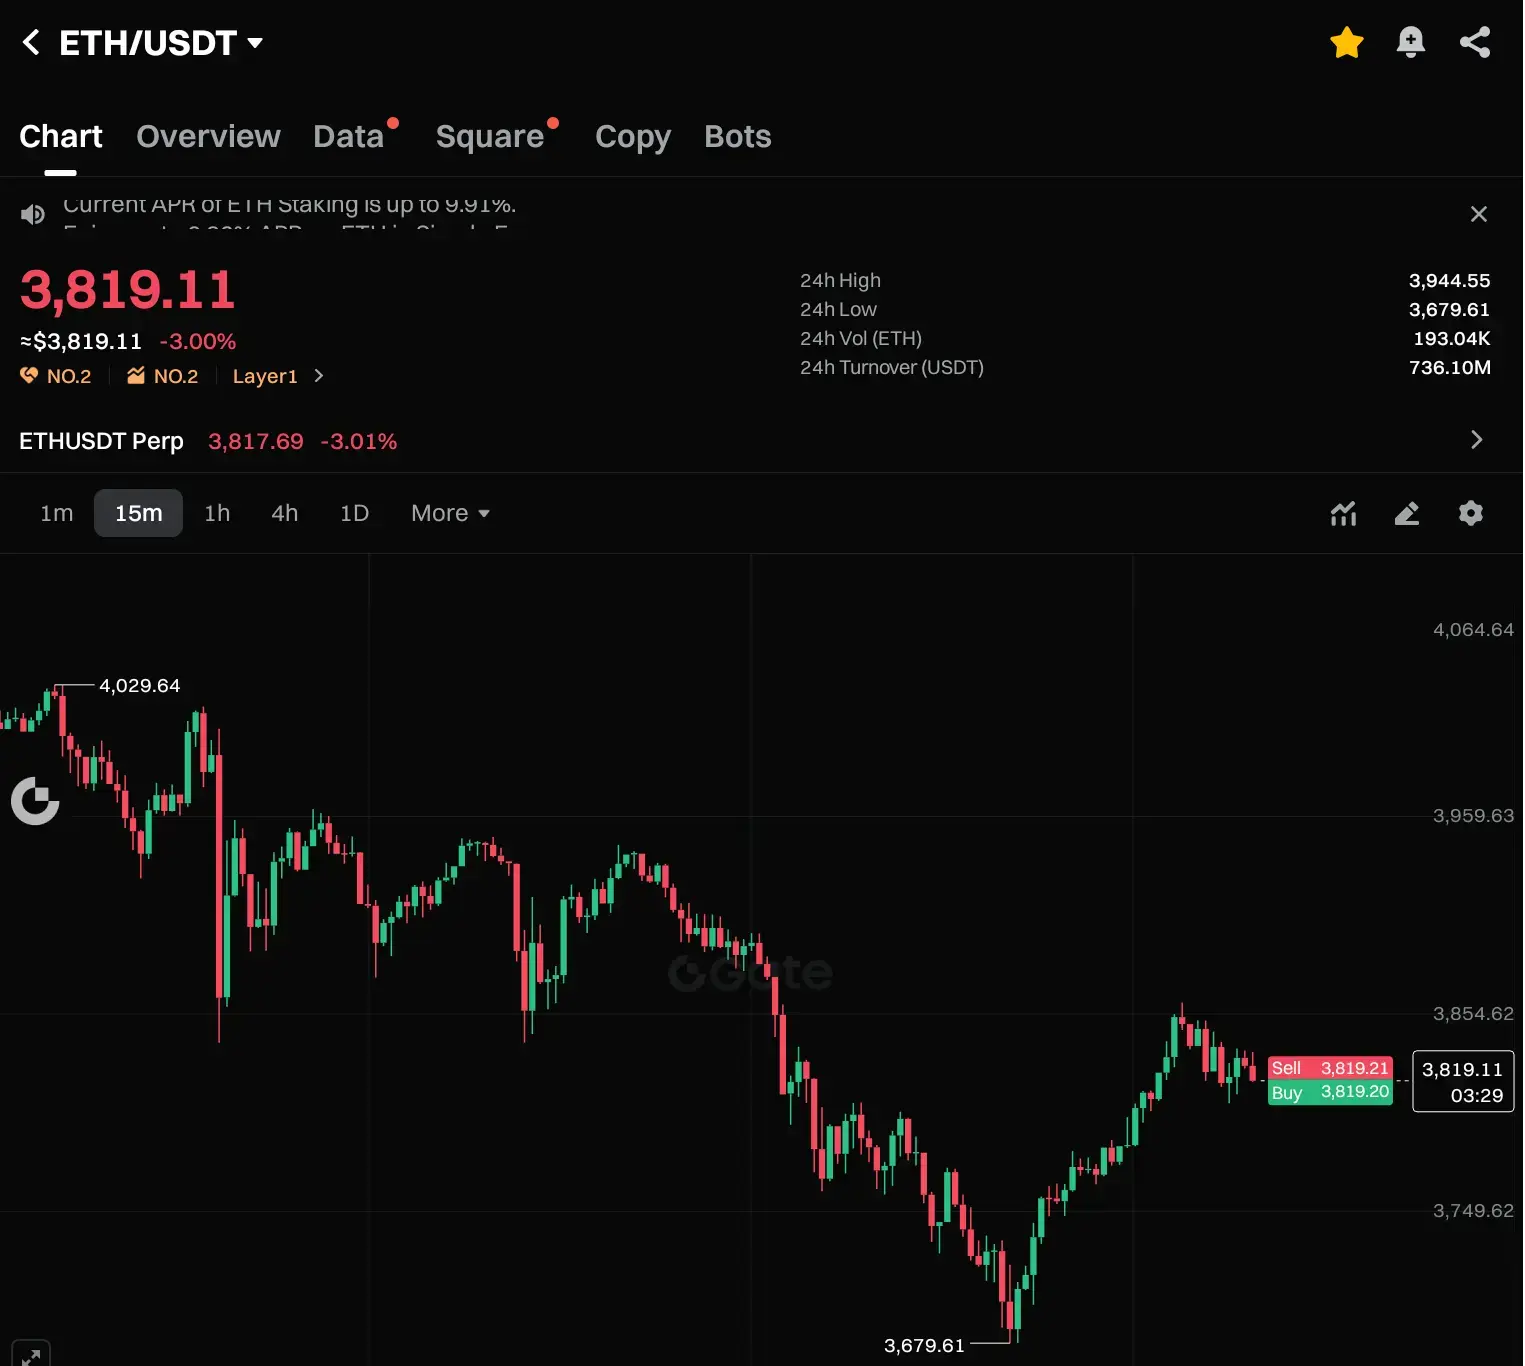
Task: Switch to the Chart tab
Action: (x=61, y=136)
